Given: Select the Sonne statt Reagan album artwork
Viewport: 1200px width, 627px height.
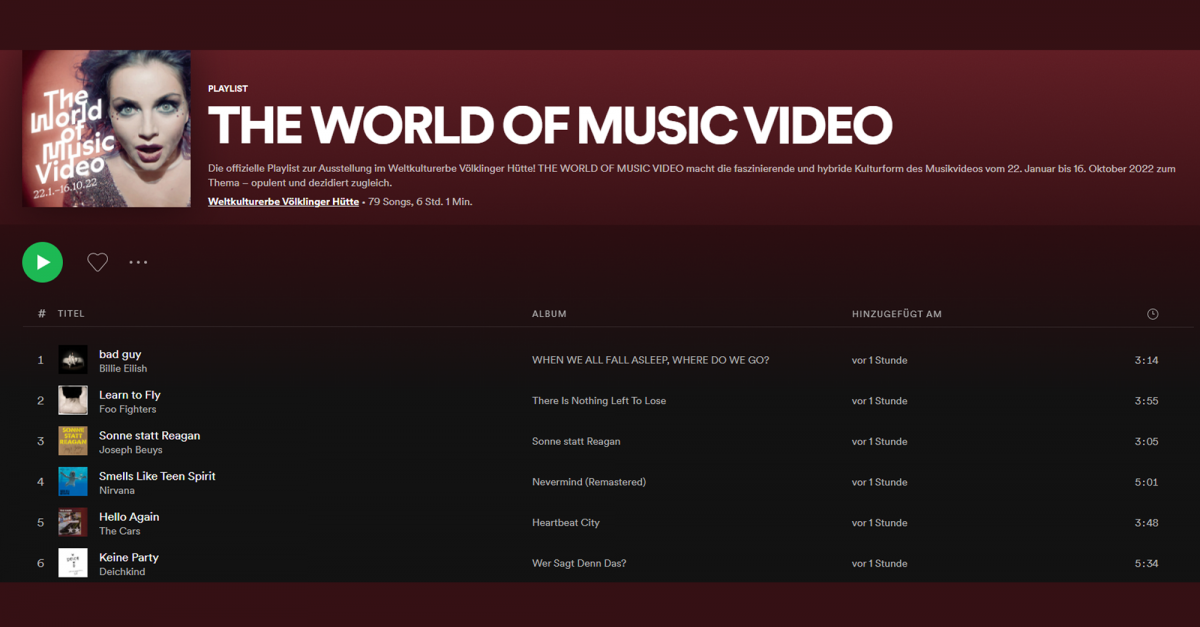Looking at the screenshot, I should 72,441.
